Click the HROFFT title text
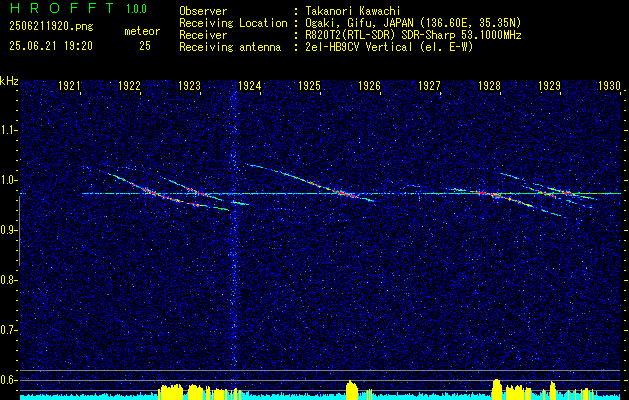This screenshot has width=629, height=400. click(x=63, y=8)
